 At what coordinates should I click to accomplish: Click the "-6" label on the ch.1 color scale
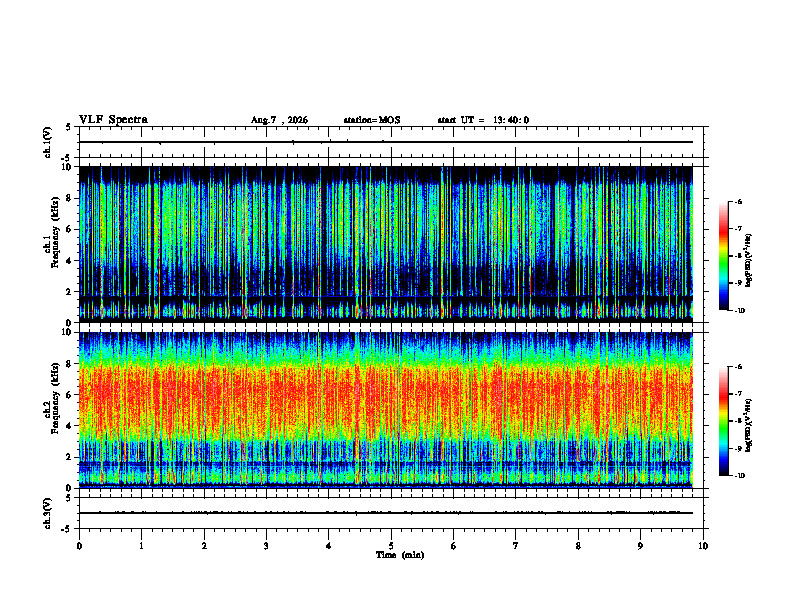738,201
